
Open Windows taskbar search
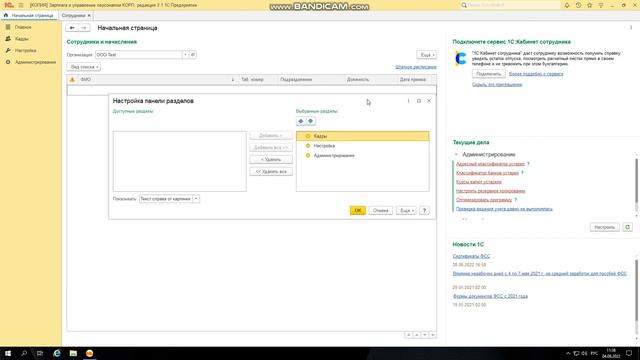24,353
